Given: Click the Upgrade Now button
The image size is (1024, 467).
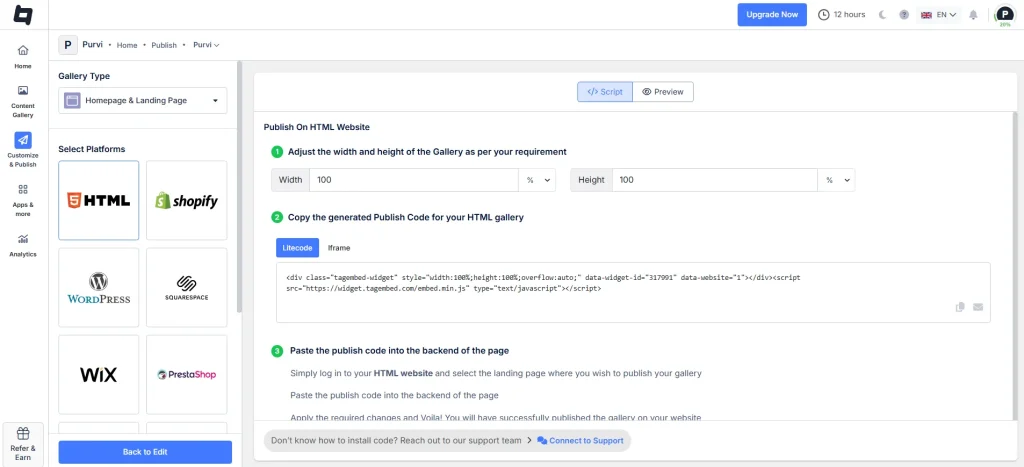Looking at the screenshot, I should (772, 14).
